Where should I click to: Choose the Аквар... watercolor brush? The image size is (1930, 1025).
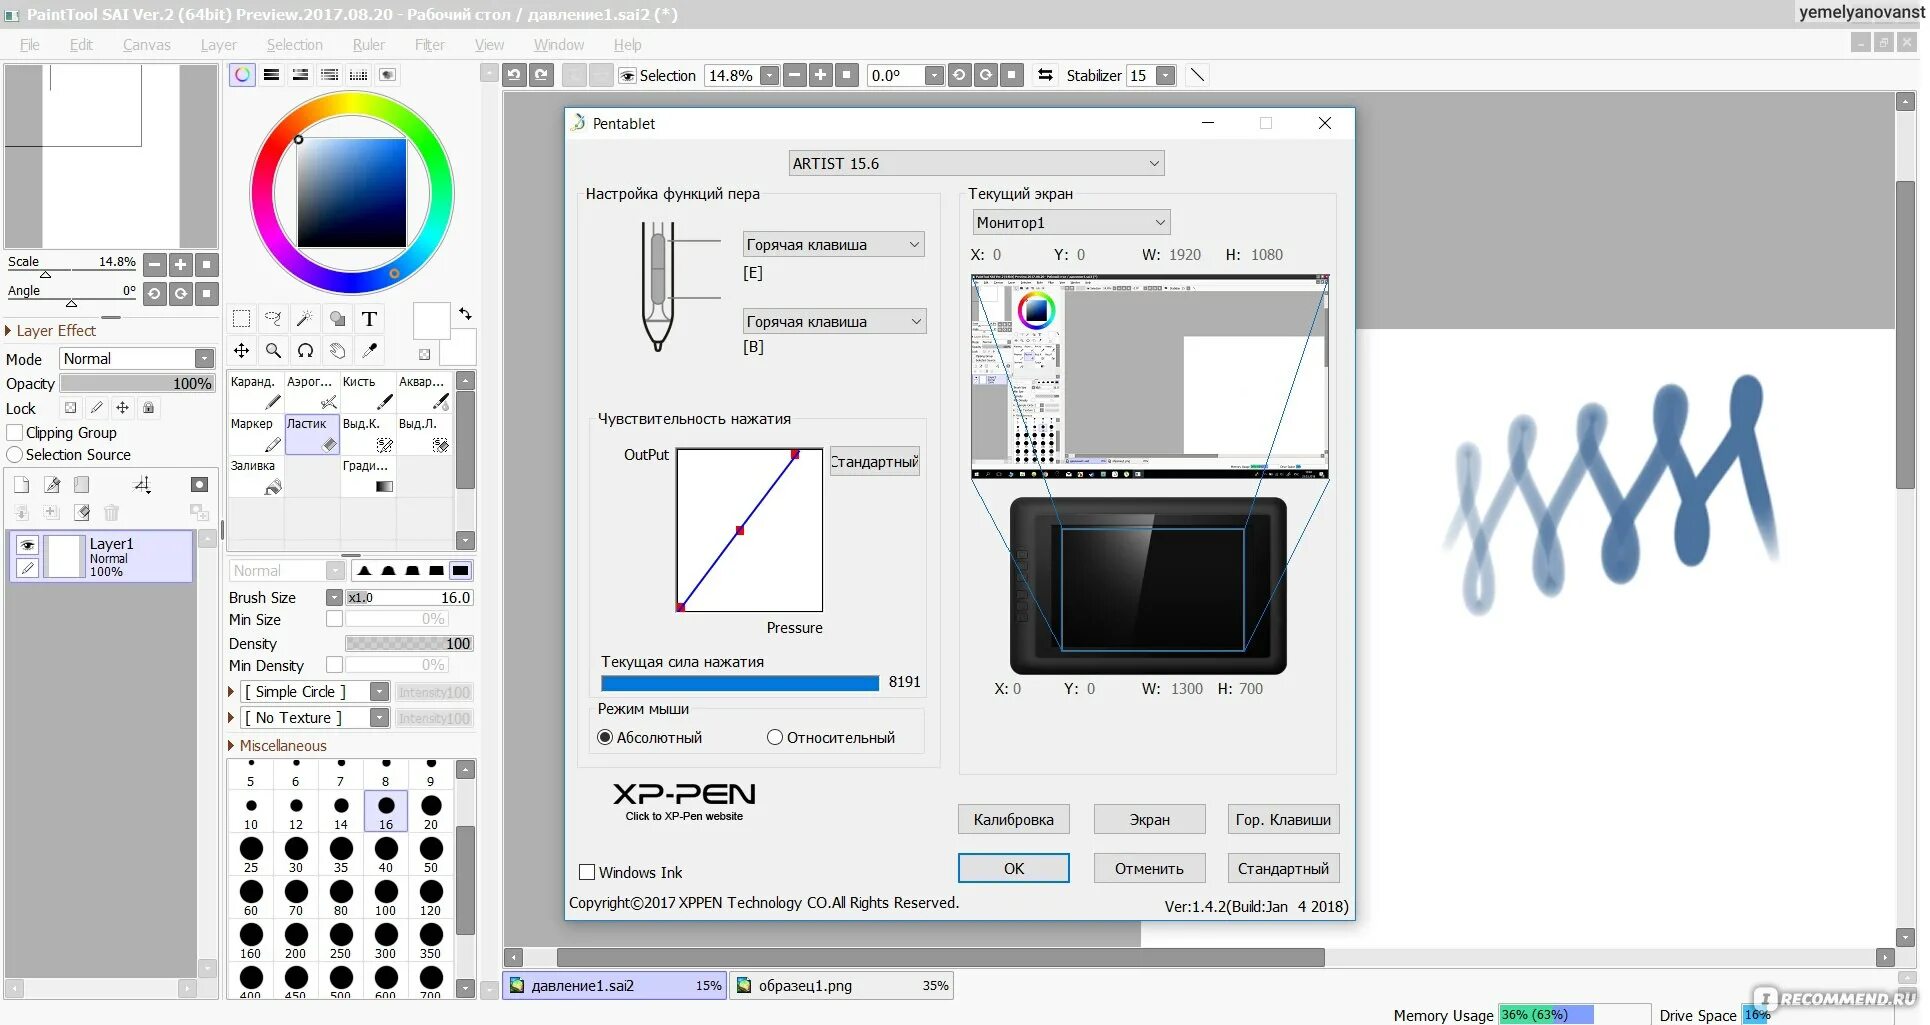pyautogui.click(x=424, y=392)
